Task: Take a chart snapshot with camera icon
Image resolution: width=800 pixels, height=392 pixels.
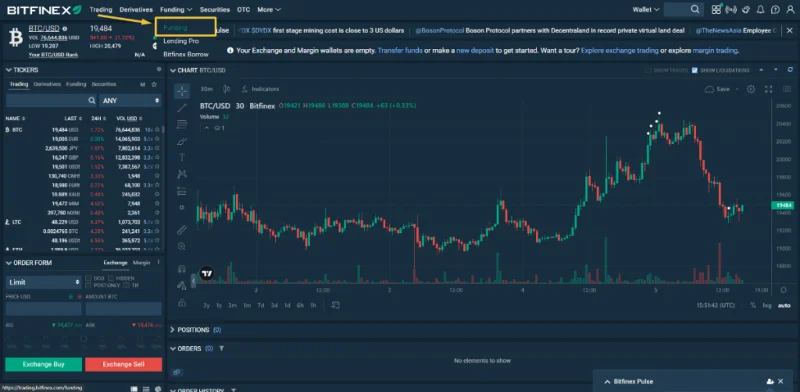Action: tap(788, 89)
